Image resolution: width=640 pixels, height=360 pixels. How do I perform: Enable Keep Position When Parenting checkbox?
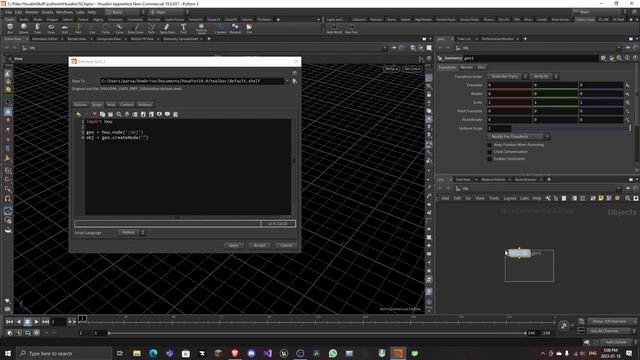click(490, 145)
